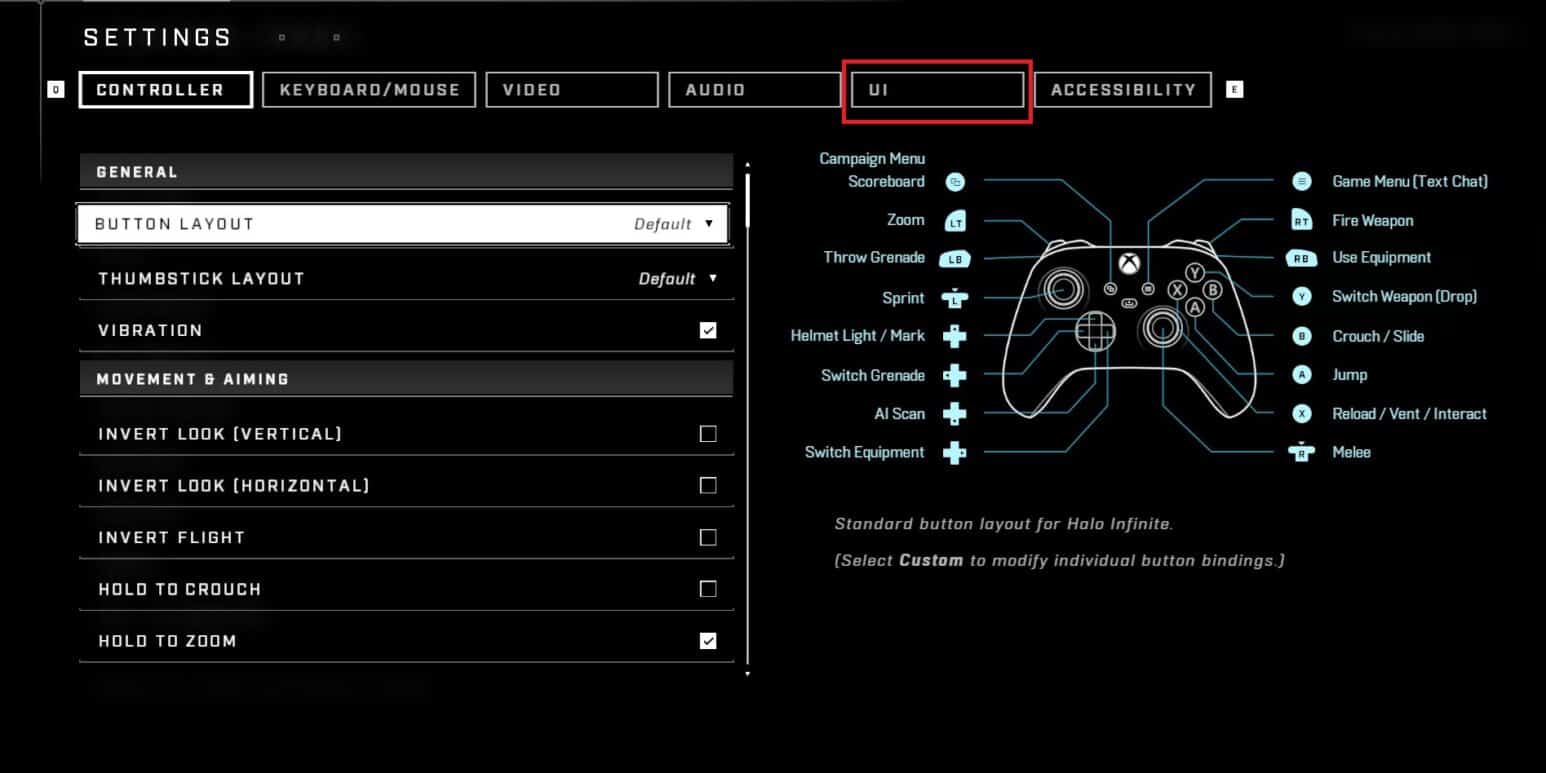Click the right stick Melee icon
Screen dimensions: 1546x773
click(1301, 452)
